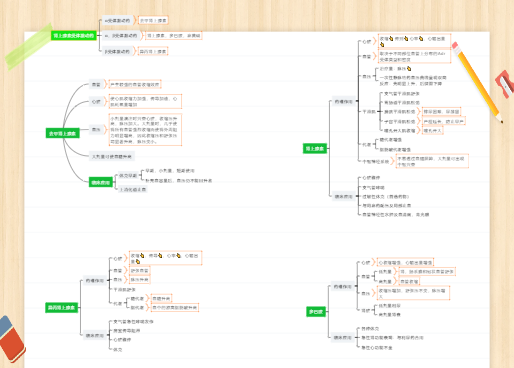The width and height of the screenshot is (514, 368).
Task: Select 药理作用 node under 多巴胺
Action: [343, 286]
